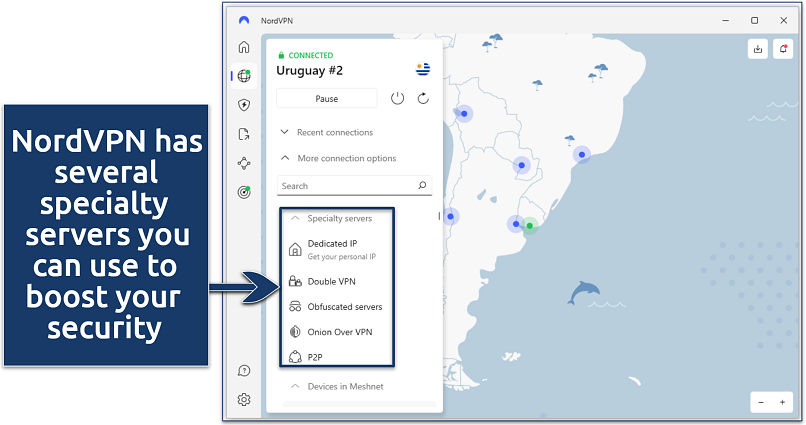Click the Onion Over VPN icon
The height and width of the screenshot is (425, 806).
click(295, 332)
